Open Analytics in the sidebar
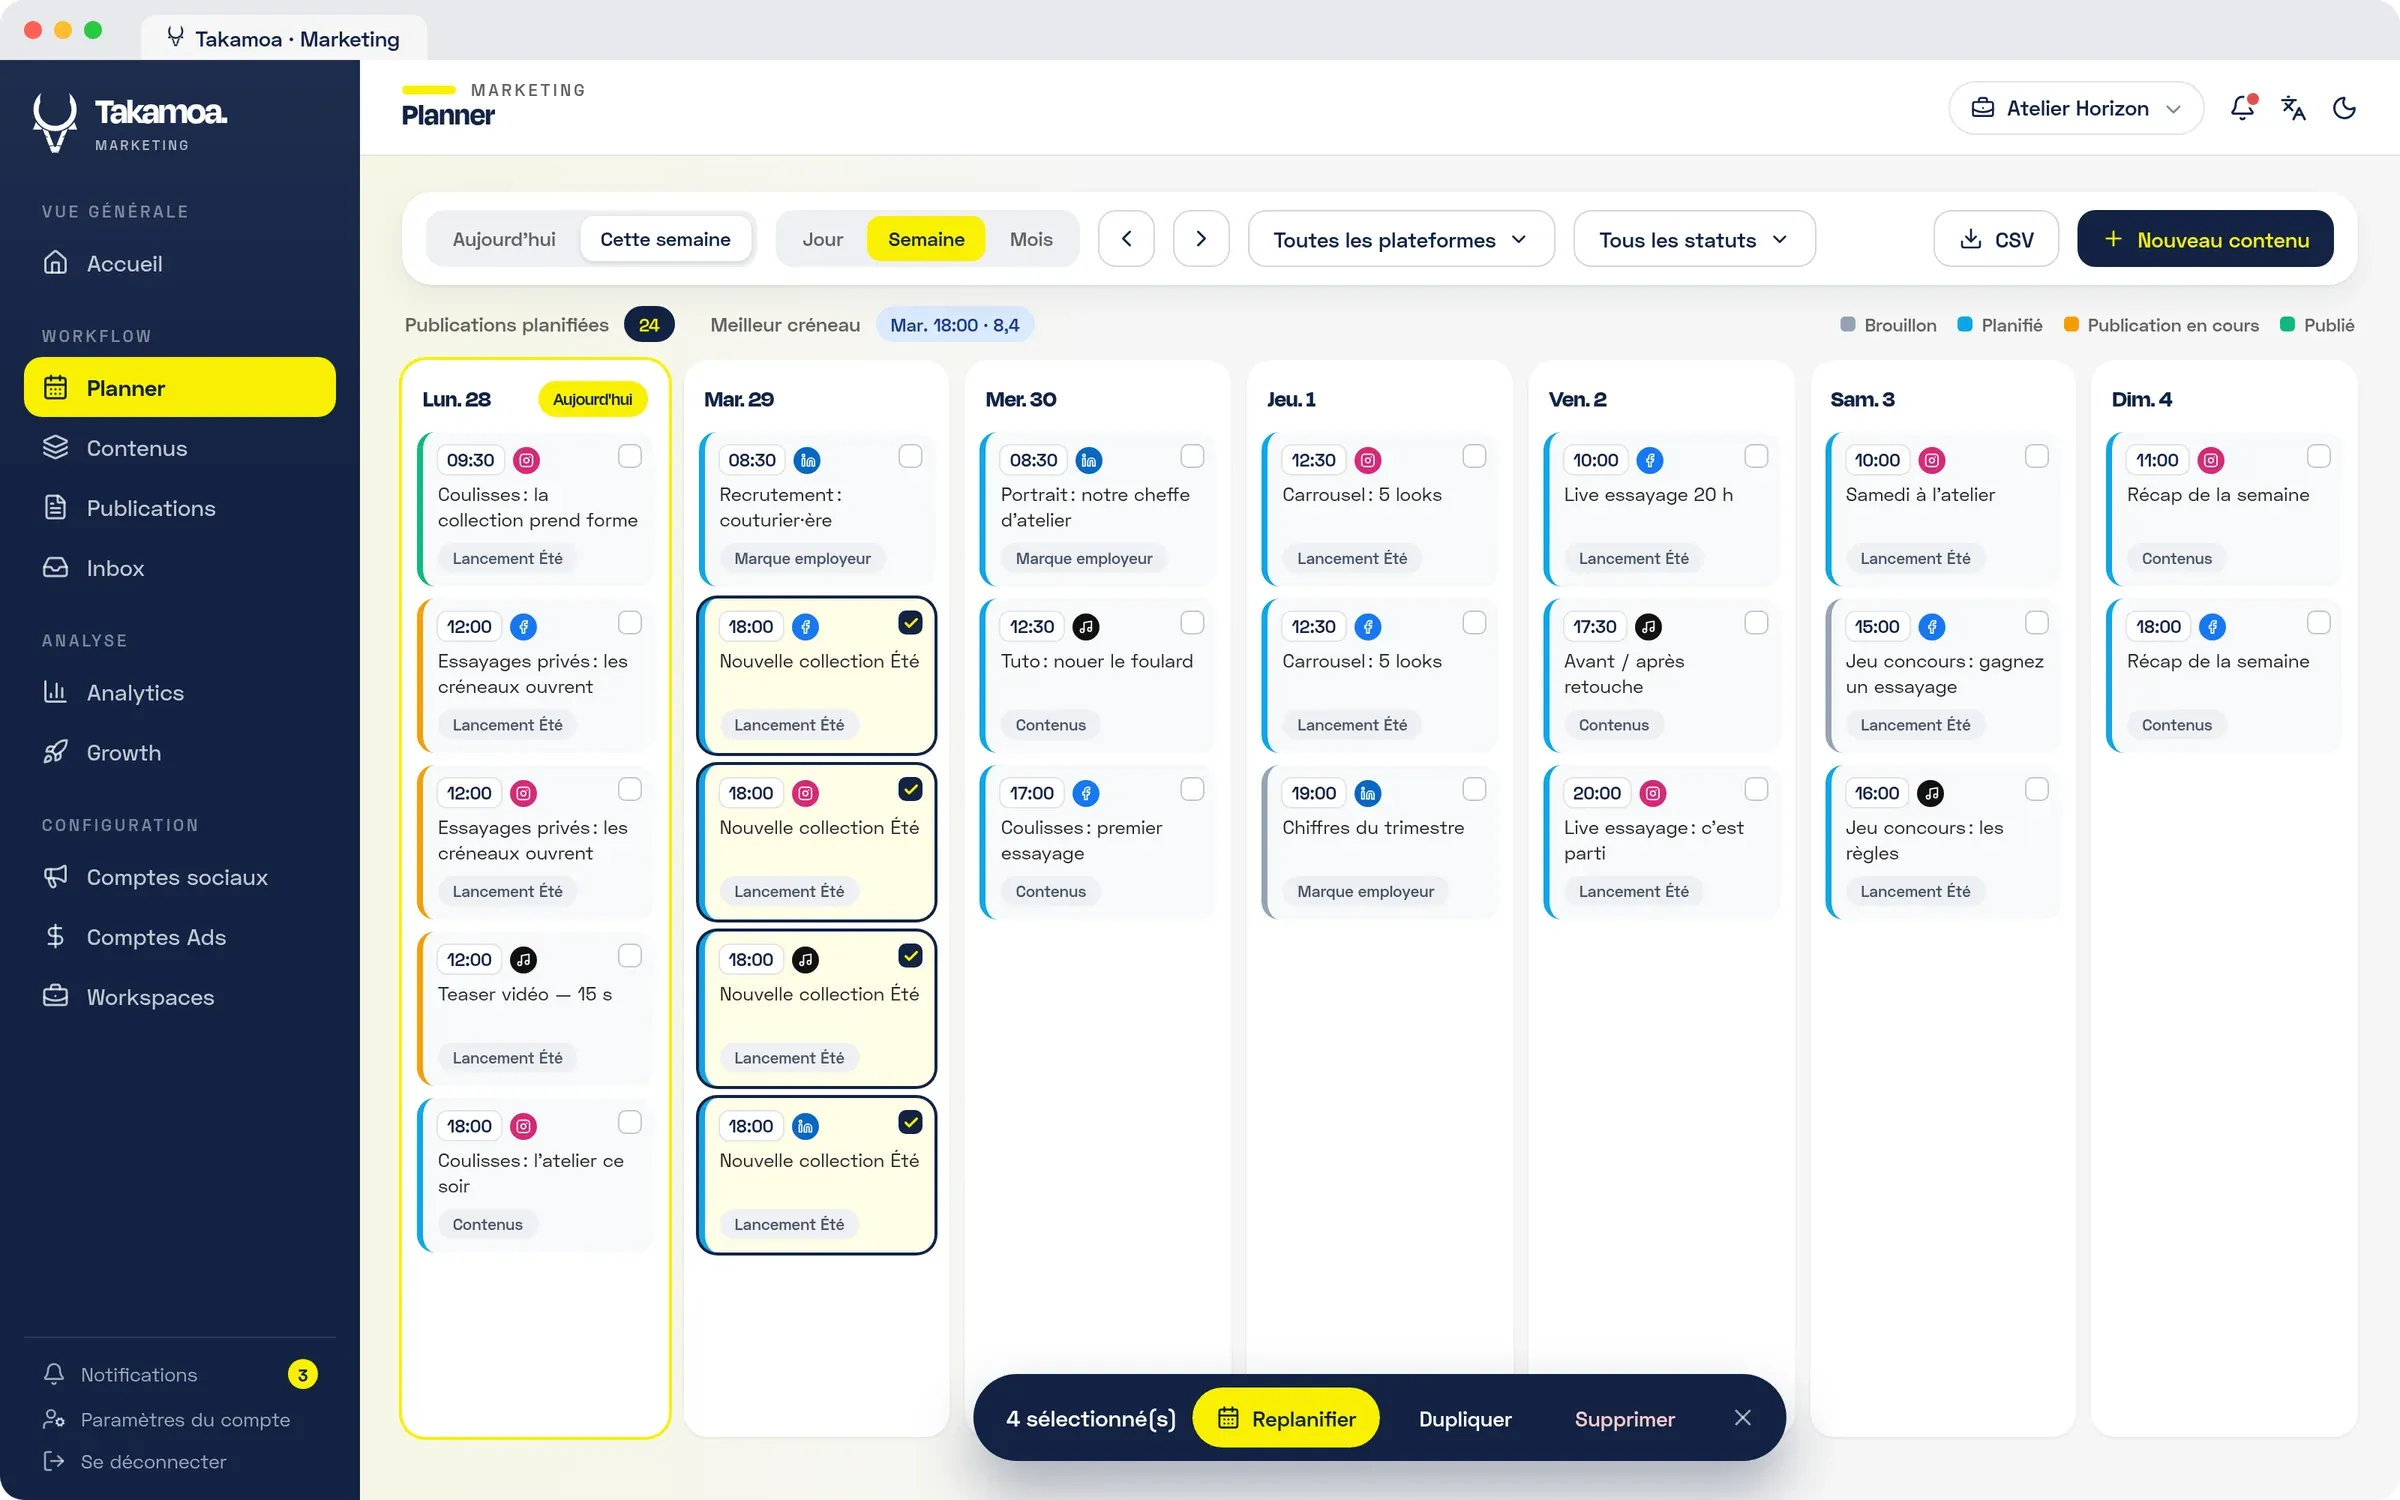Screen dimensions: 2400x1500 (180, 692)
